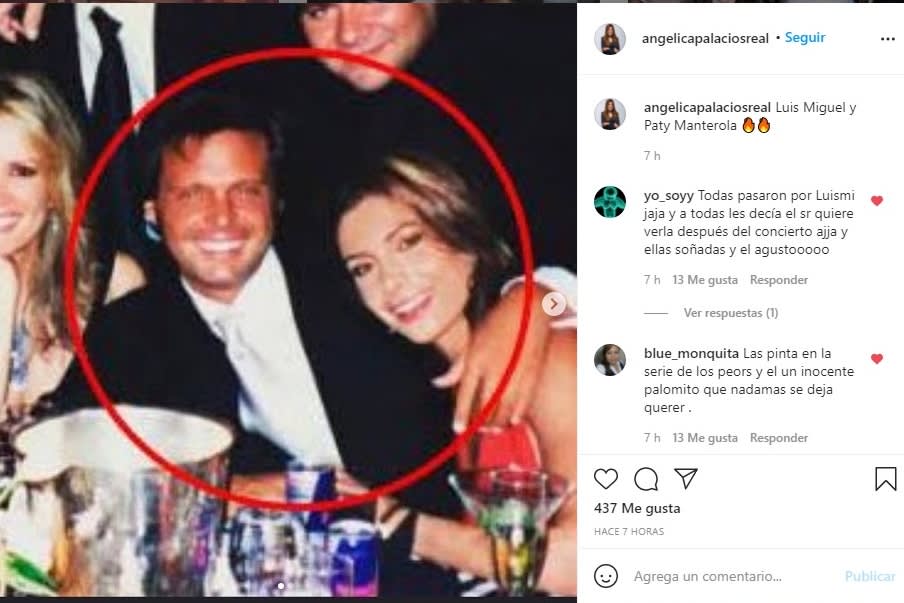Image resolution: width=904 pixels, height=603 pixels.
Task: Open yo_soyy's profile avatar
Action: [x=610, y=202]
